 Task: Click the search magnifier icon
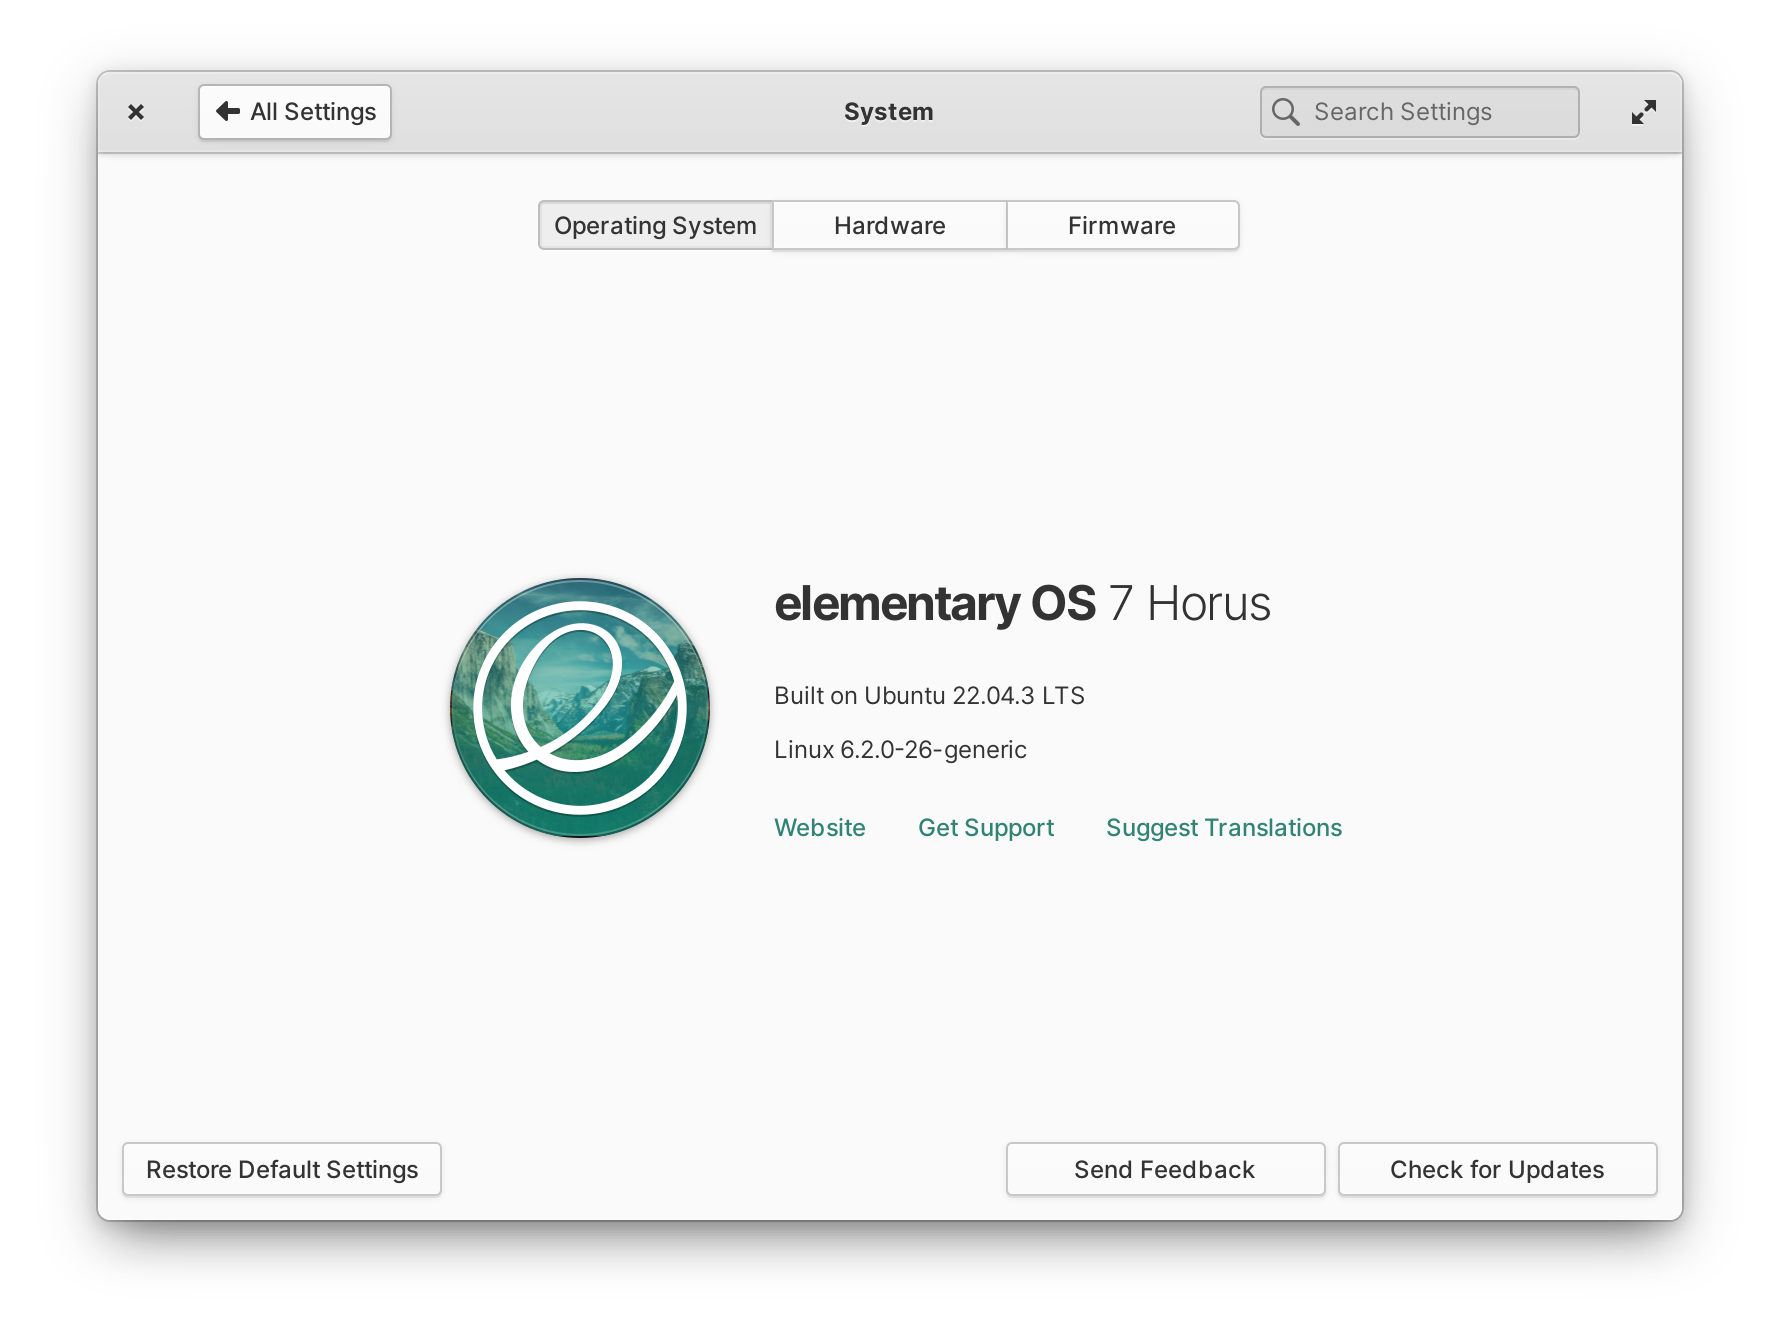pyautogui.click(x=1286, y=111)
